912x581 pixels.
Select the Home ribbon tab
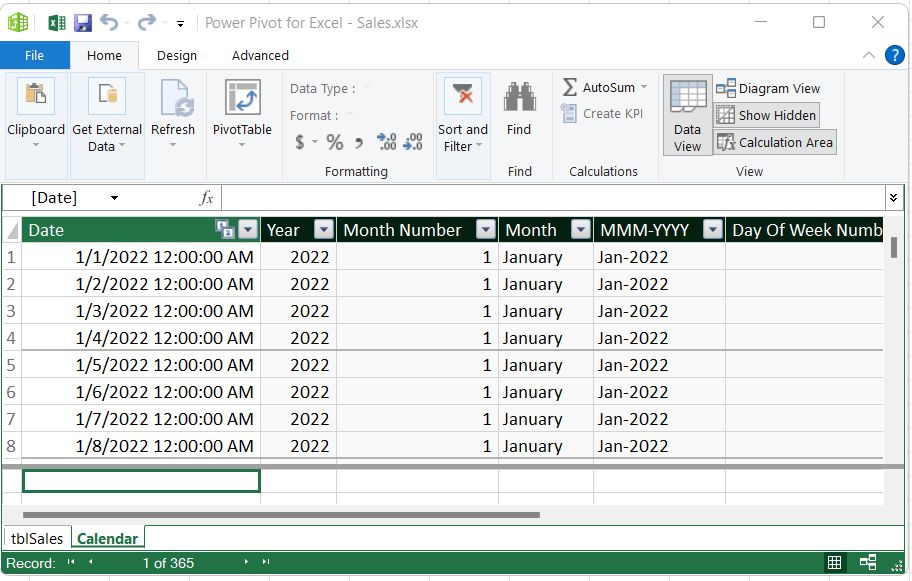click(104, 55)
